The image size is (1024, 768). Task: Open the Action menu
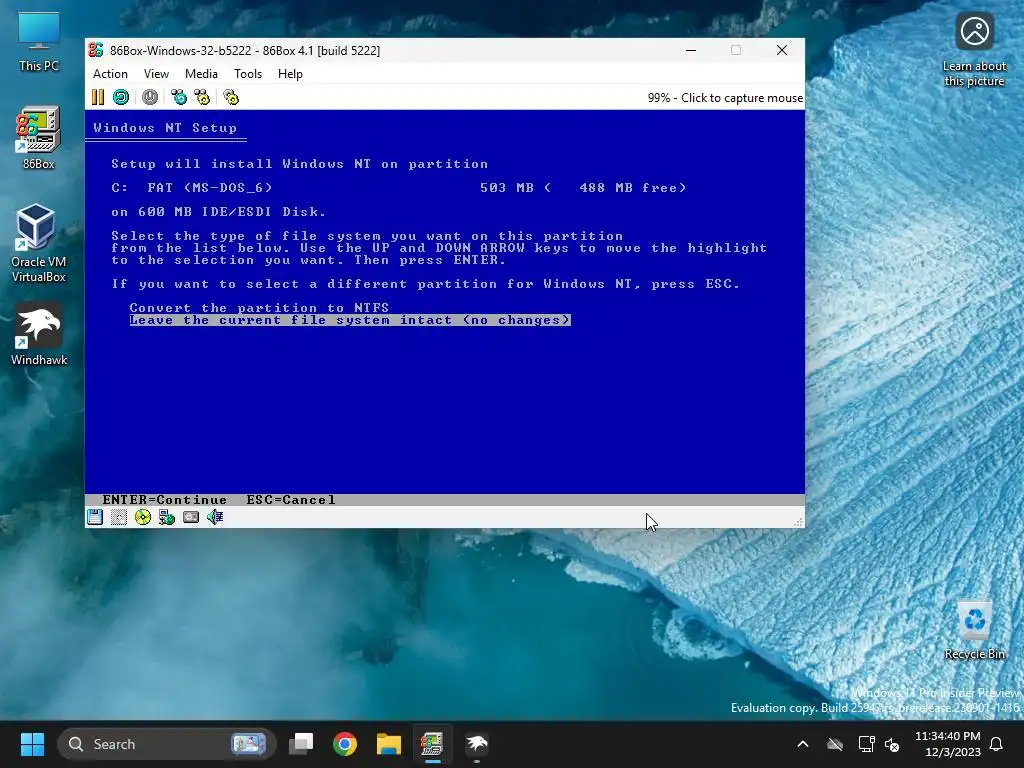(x=110, y=74)
